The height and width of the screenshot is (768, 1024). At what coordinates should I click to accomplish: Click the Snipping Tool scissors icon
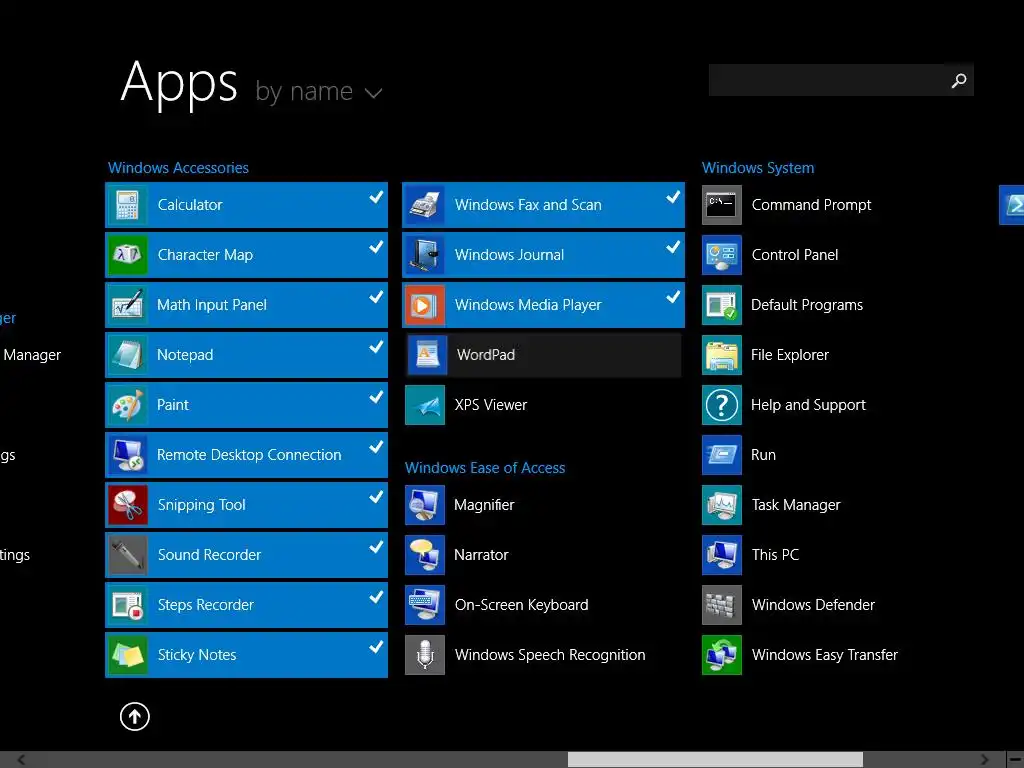point(127,505)
